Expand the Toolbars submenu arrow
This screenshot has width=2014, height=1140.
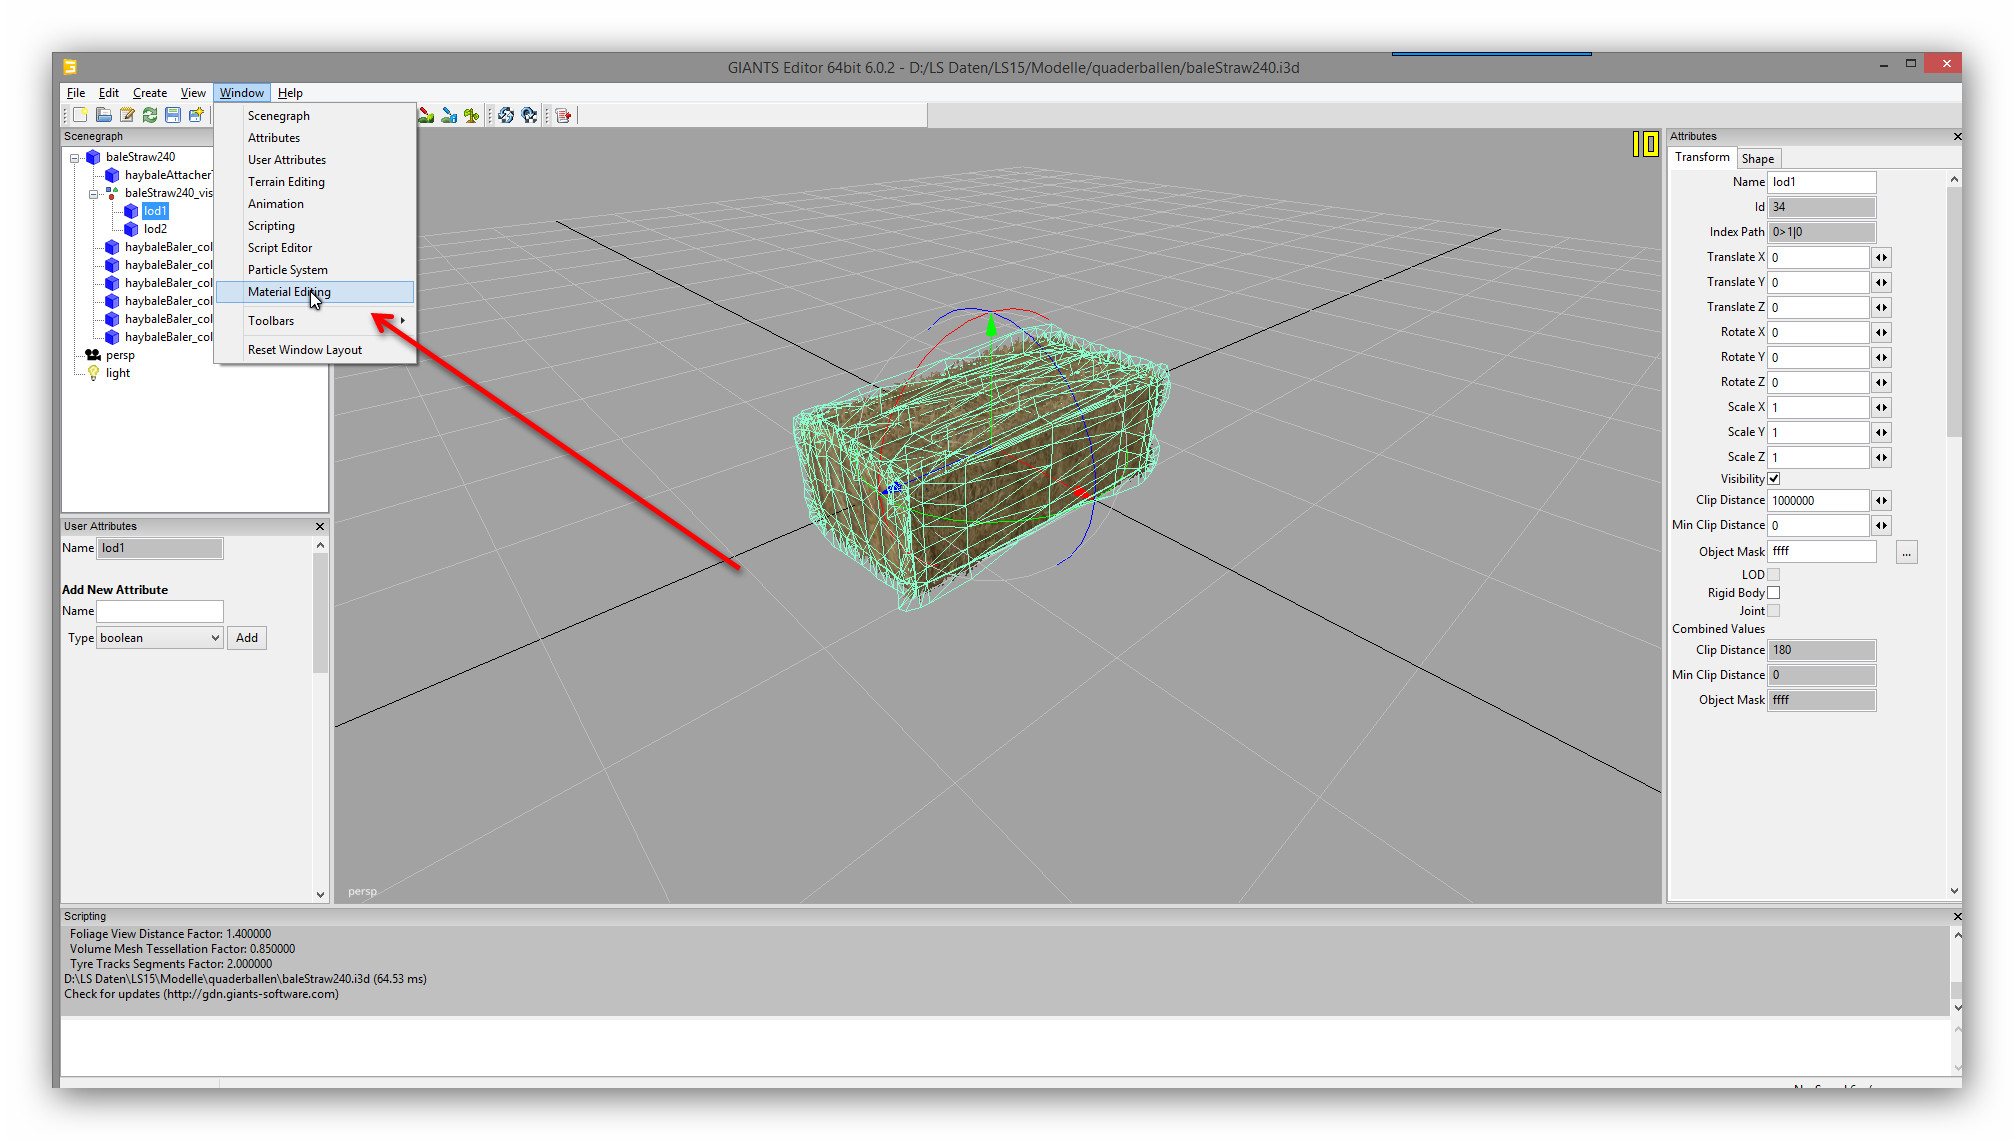pyautogui.click(x=403, y=321)
